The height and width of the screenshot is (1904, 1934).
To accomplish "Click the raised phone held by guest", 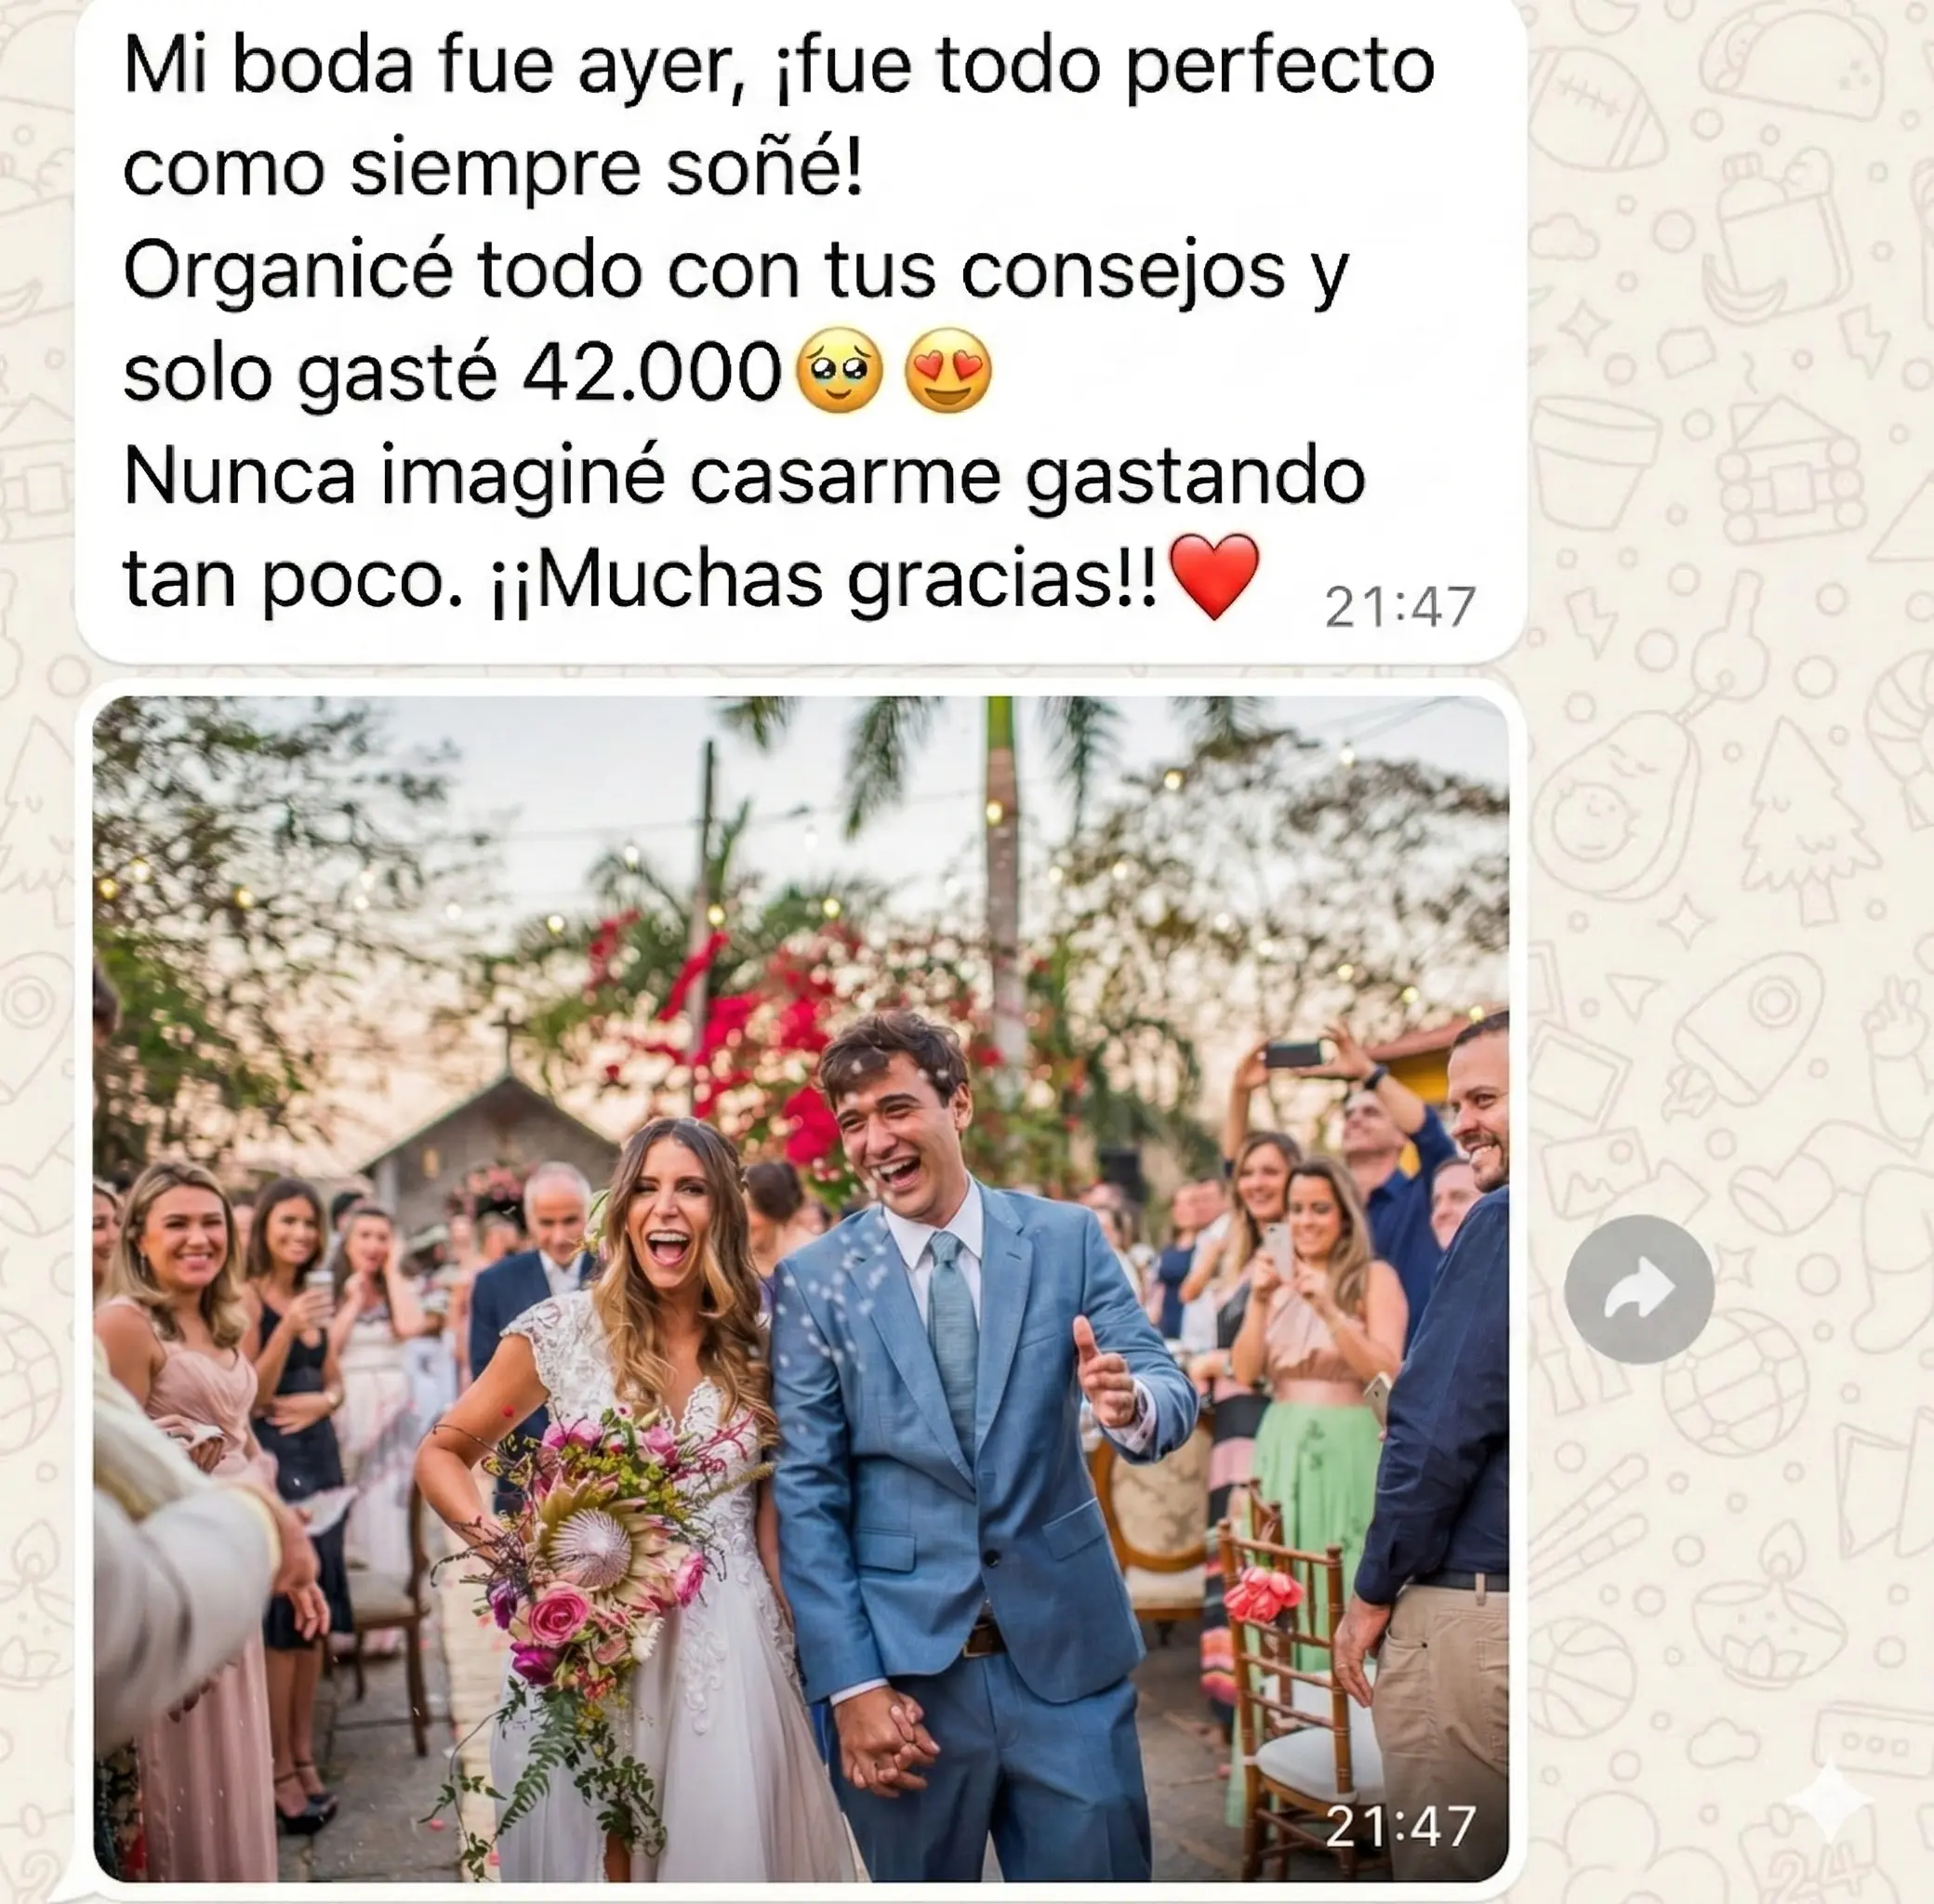I will (1293, 1054).
